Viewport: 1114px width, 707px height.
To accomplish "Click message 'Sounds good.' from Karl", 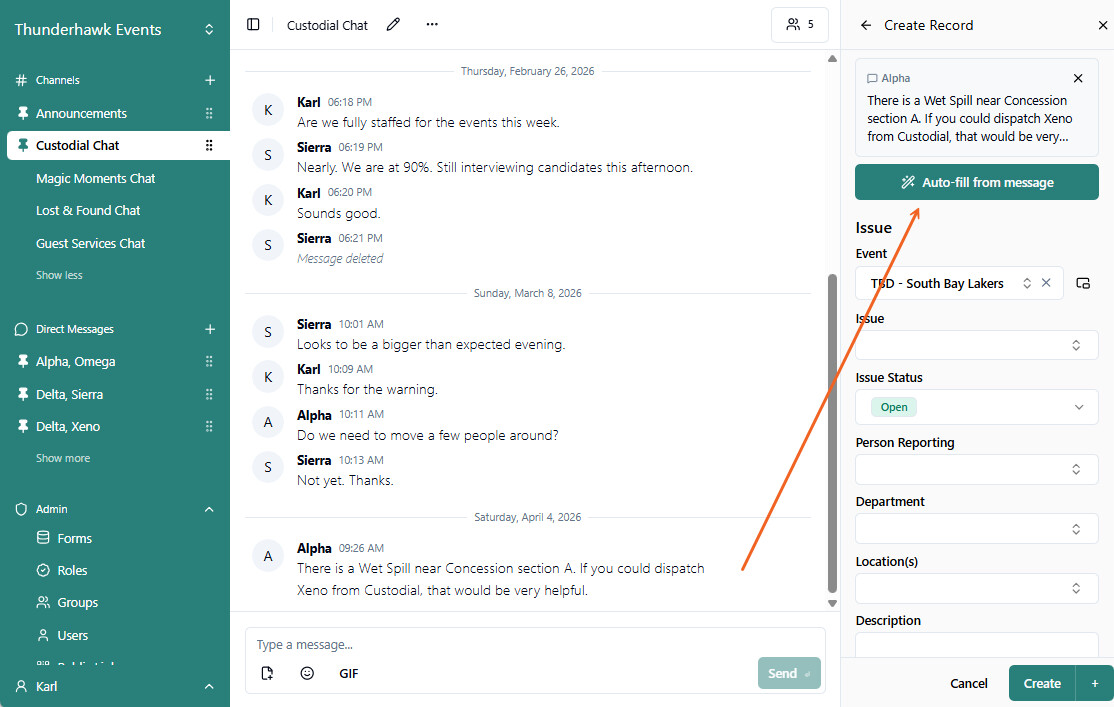I will pos(339,213).
